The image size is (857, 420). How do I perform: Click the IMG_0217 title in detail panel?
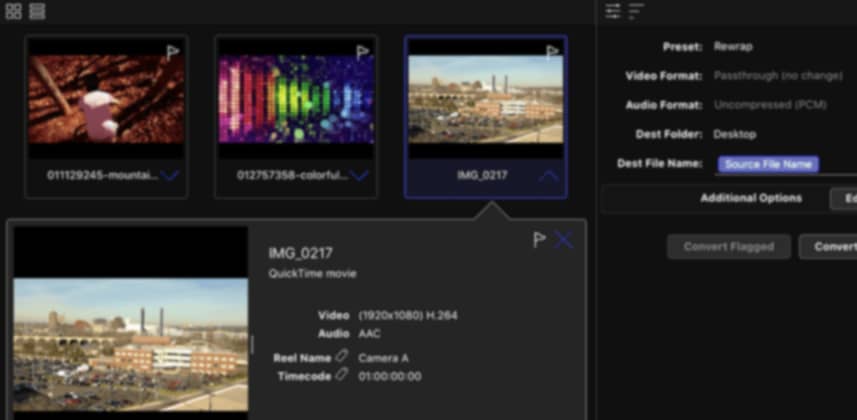tap(300, 253)
